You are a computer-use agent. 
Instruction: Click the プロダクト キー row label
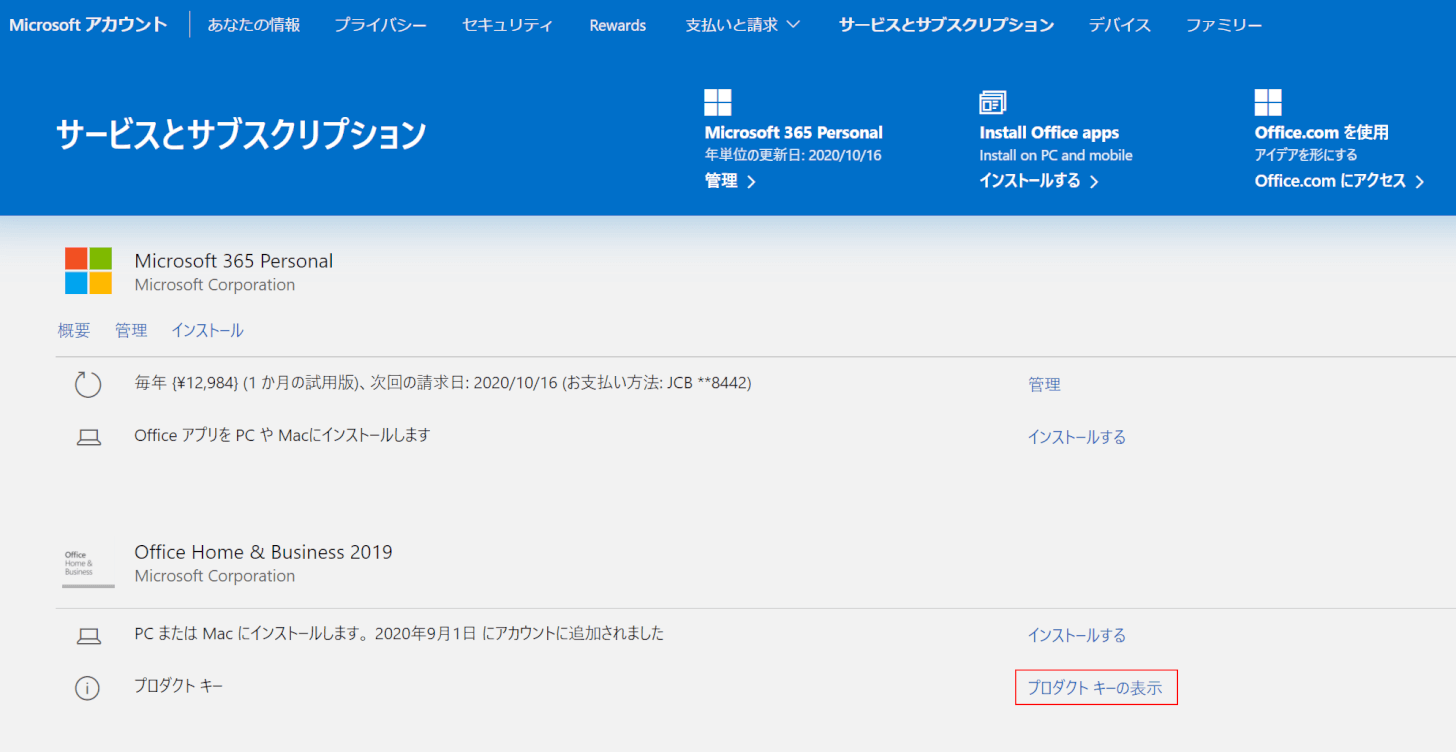[x=179, y=686]
